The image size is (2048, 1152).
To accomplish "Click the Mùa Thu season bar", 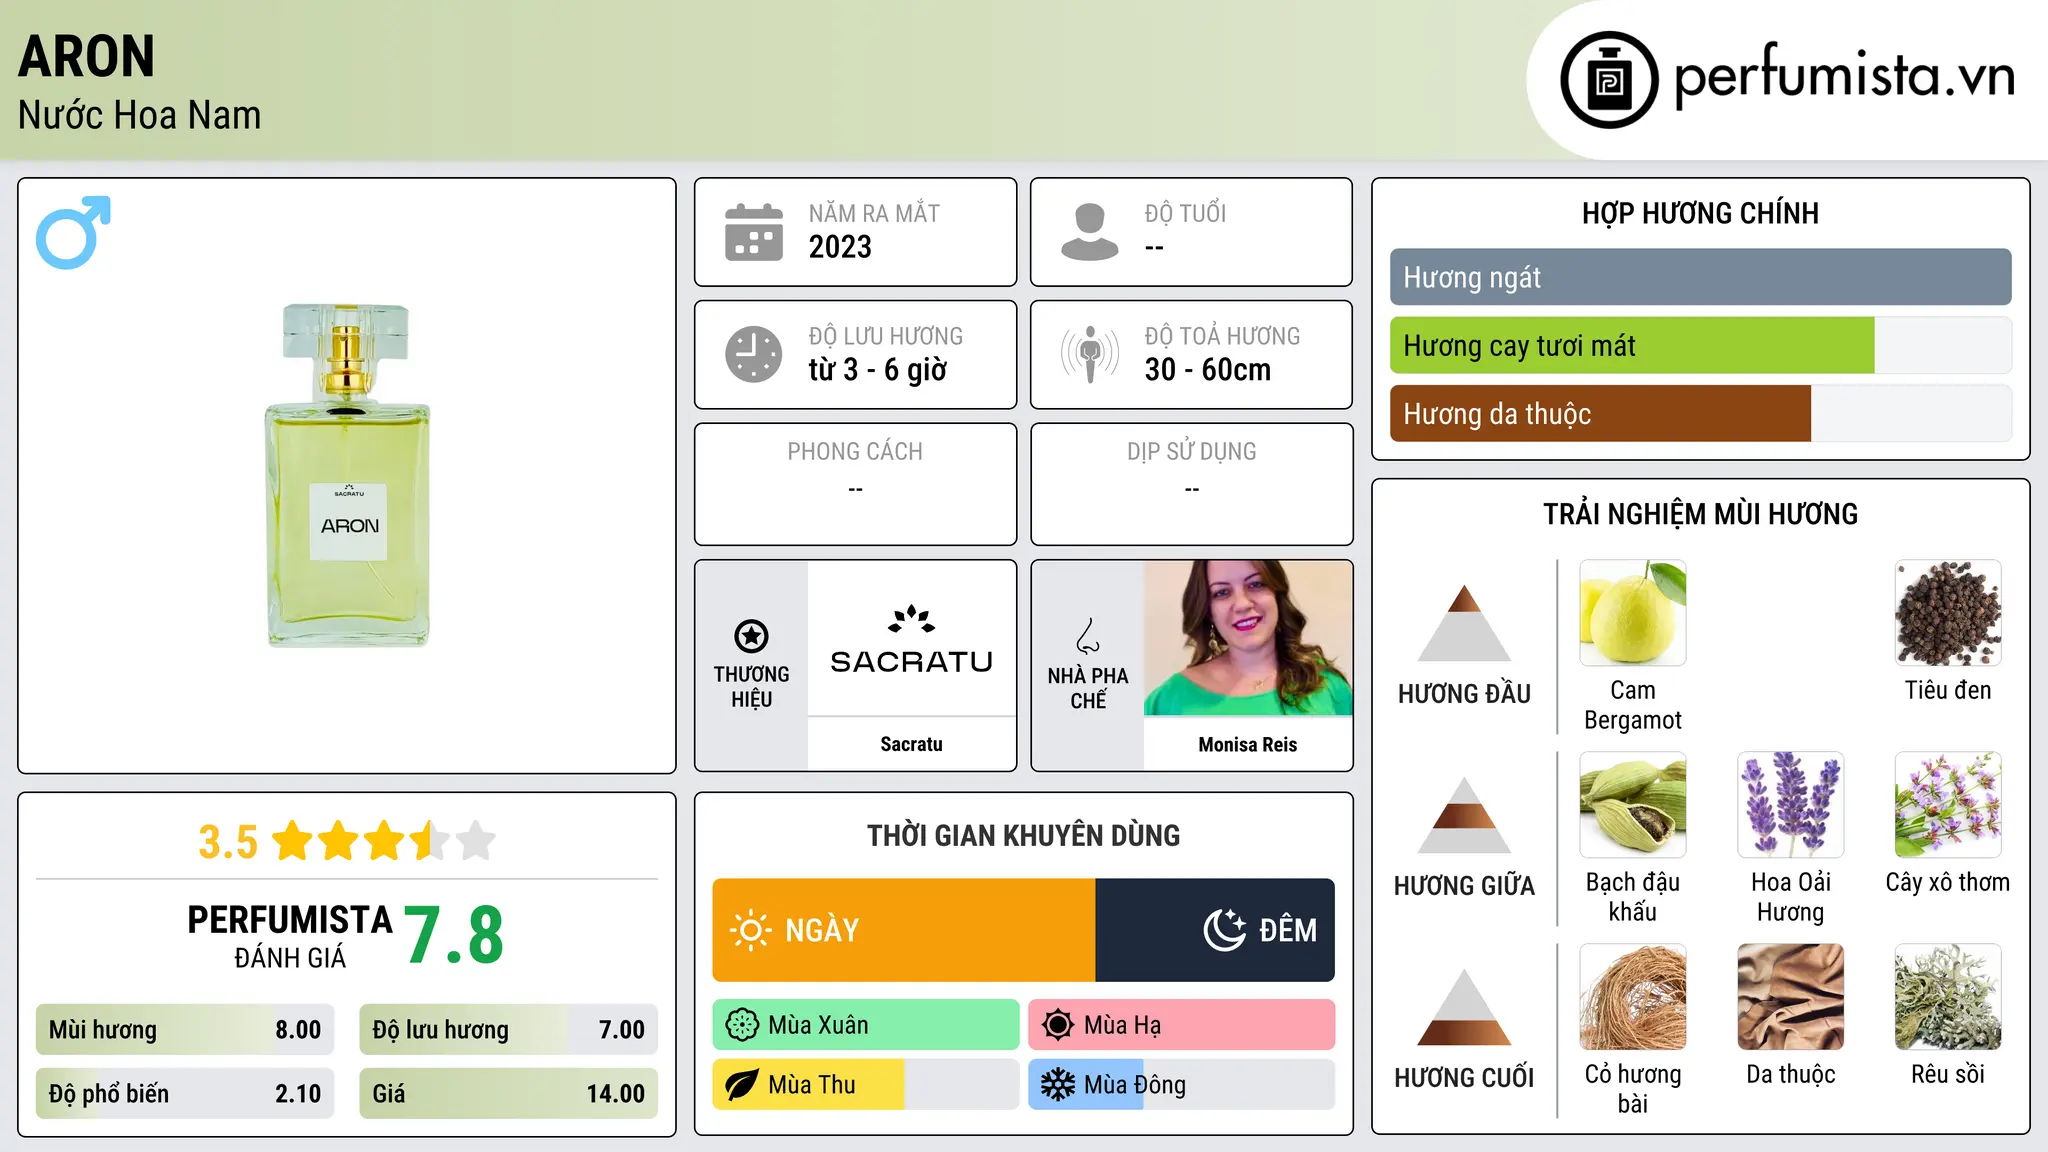I will coord(866,1085).
